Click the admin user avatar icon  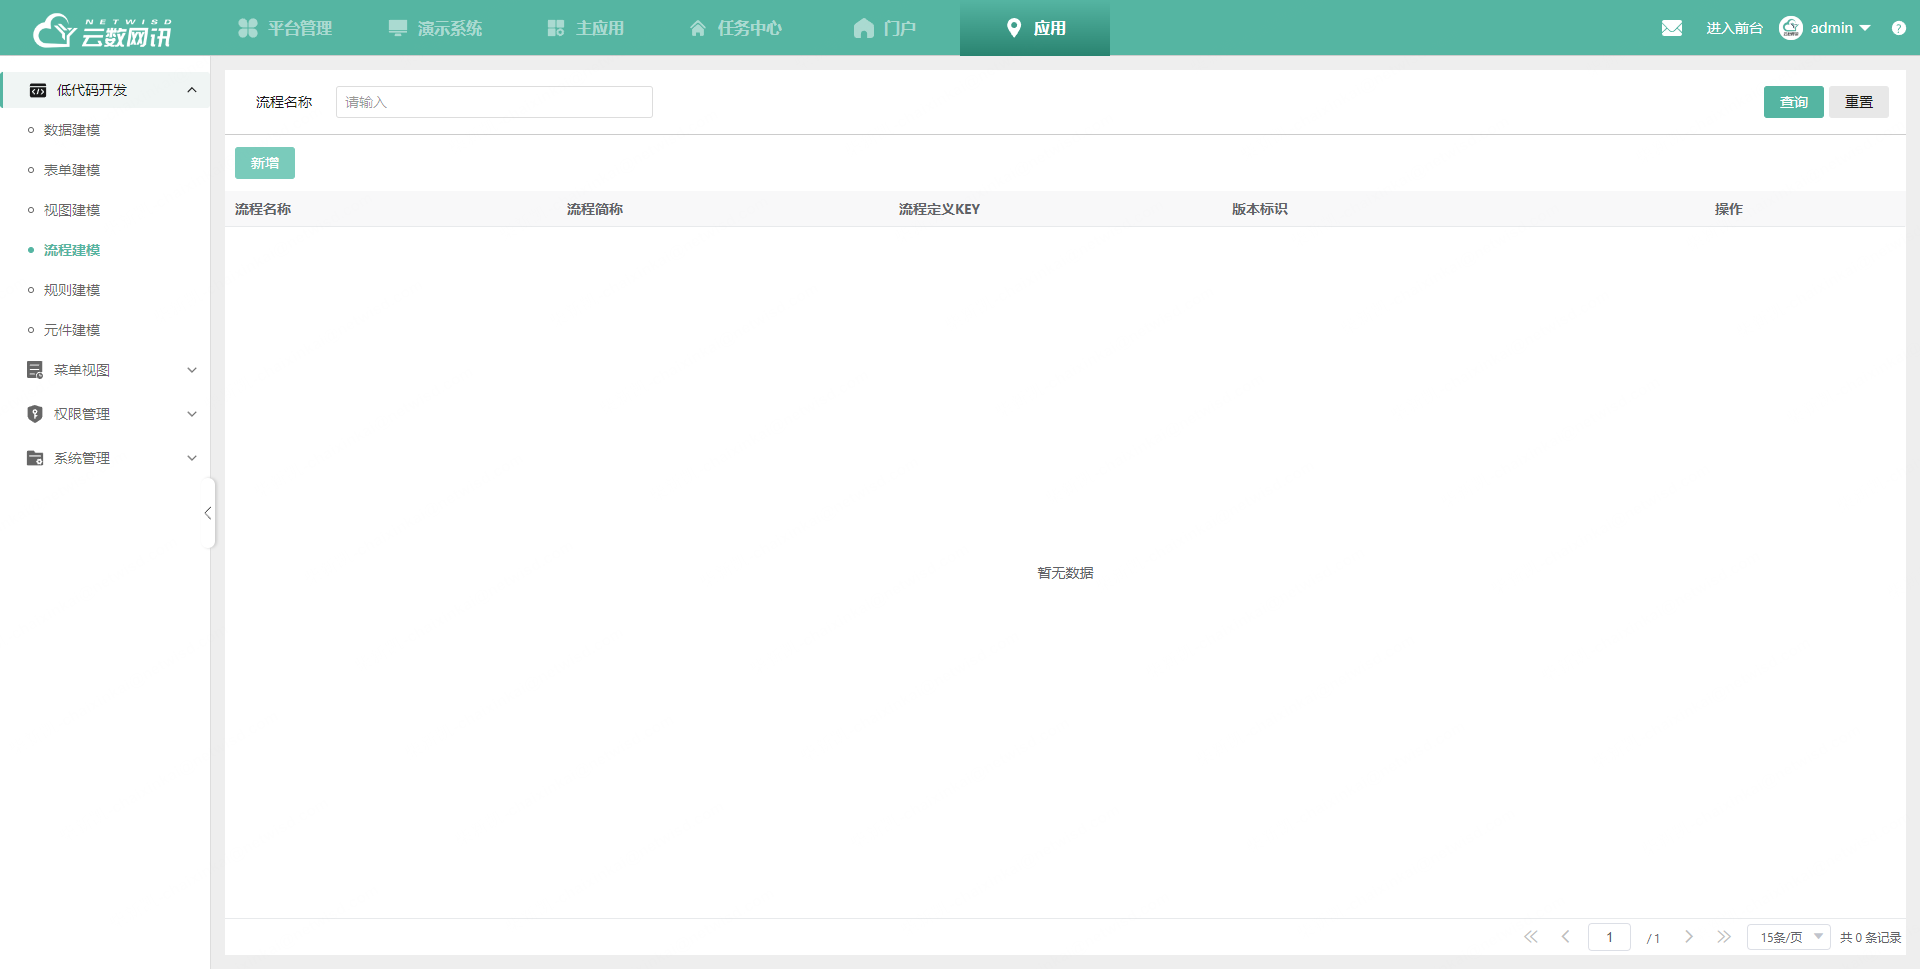[x=1790, y=28]
